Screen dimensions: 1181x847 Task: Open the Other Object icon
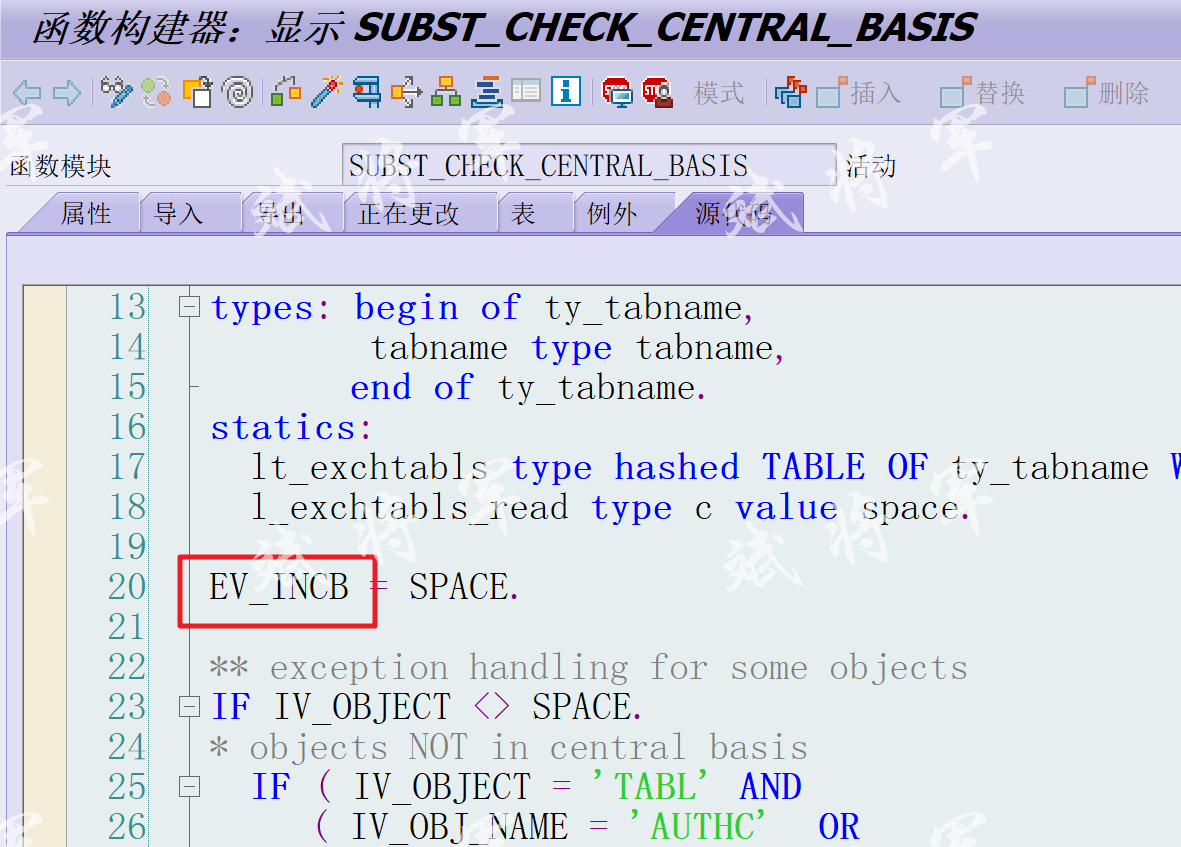click(198, 93)
